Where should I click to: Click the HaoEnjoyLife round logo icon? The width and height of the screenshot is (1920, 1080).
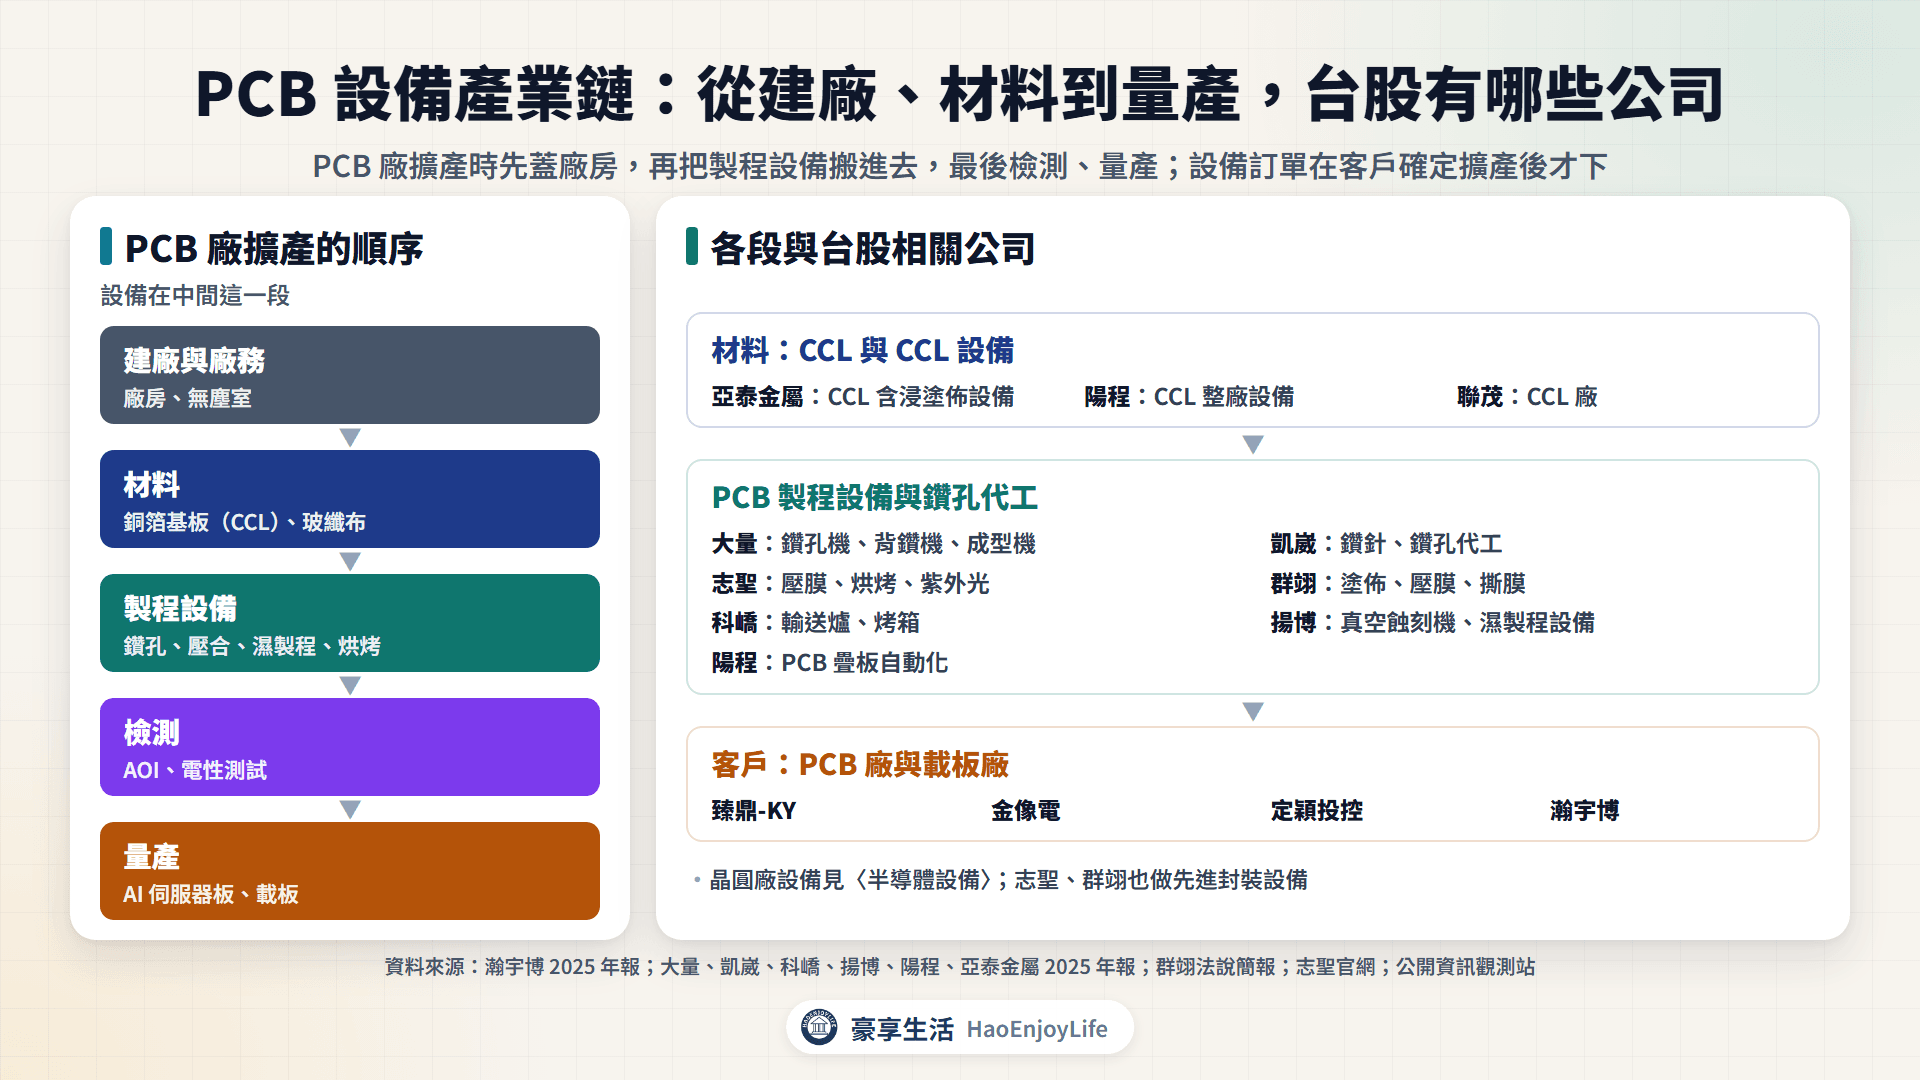click(x=819, y=1027)
